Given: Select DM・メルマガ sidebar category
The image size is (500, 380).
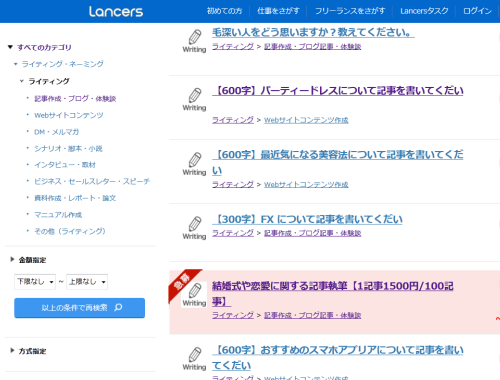Looking at the screenshot, I should tap(56, 132).
